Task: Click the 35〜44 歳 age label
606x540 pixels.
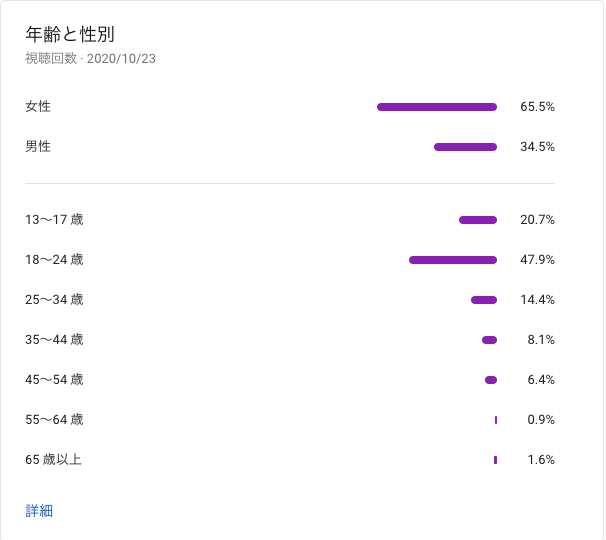Action: pos(54,339)
